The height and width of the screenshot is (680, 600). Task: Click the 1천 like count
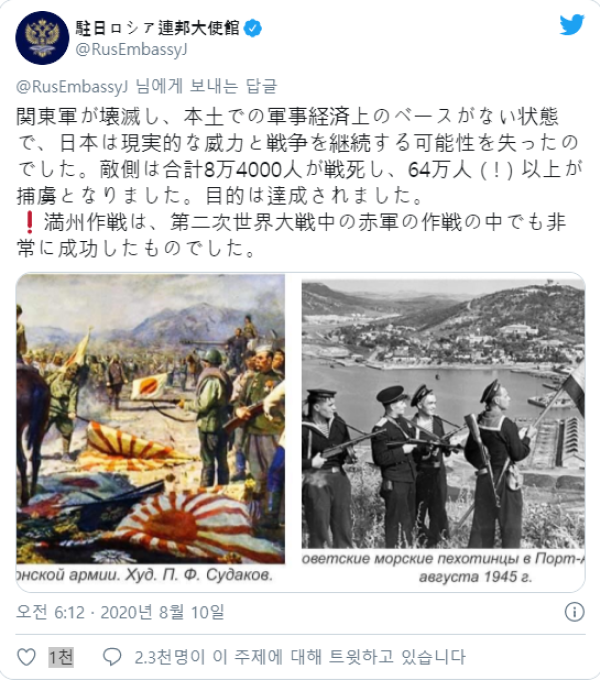60,657
